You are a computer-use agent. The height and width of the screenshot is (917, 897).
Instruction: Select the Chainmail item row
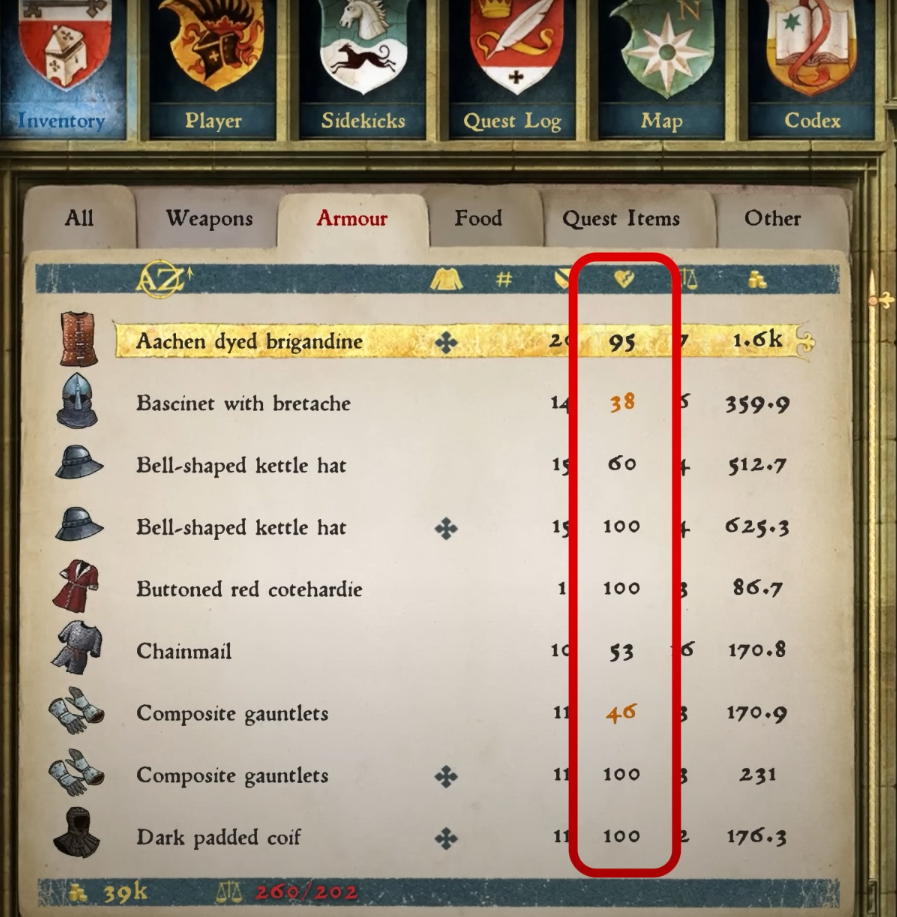[433, 651]
